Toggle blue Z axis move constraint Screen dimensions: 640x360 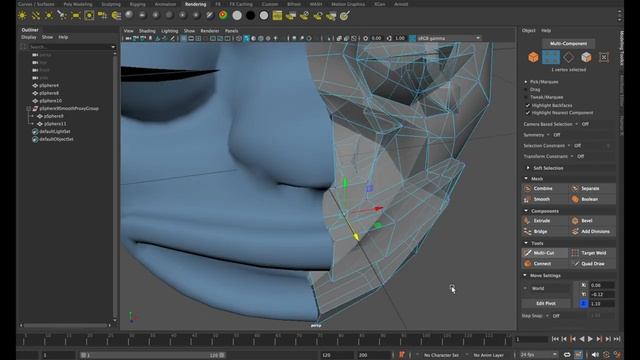click(584, 304)
